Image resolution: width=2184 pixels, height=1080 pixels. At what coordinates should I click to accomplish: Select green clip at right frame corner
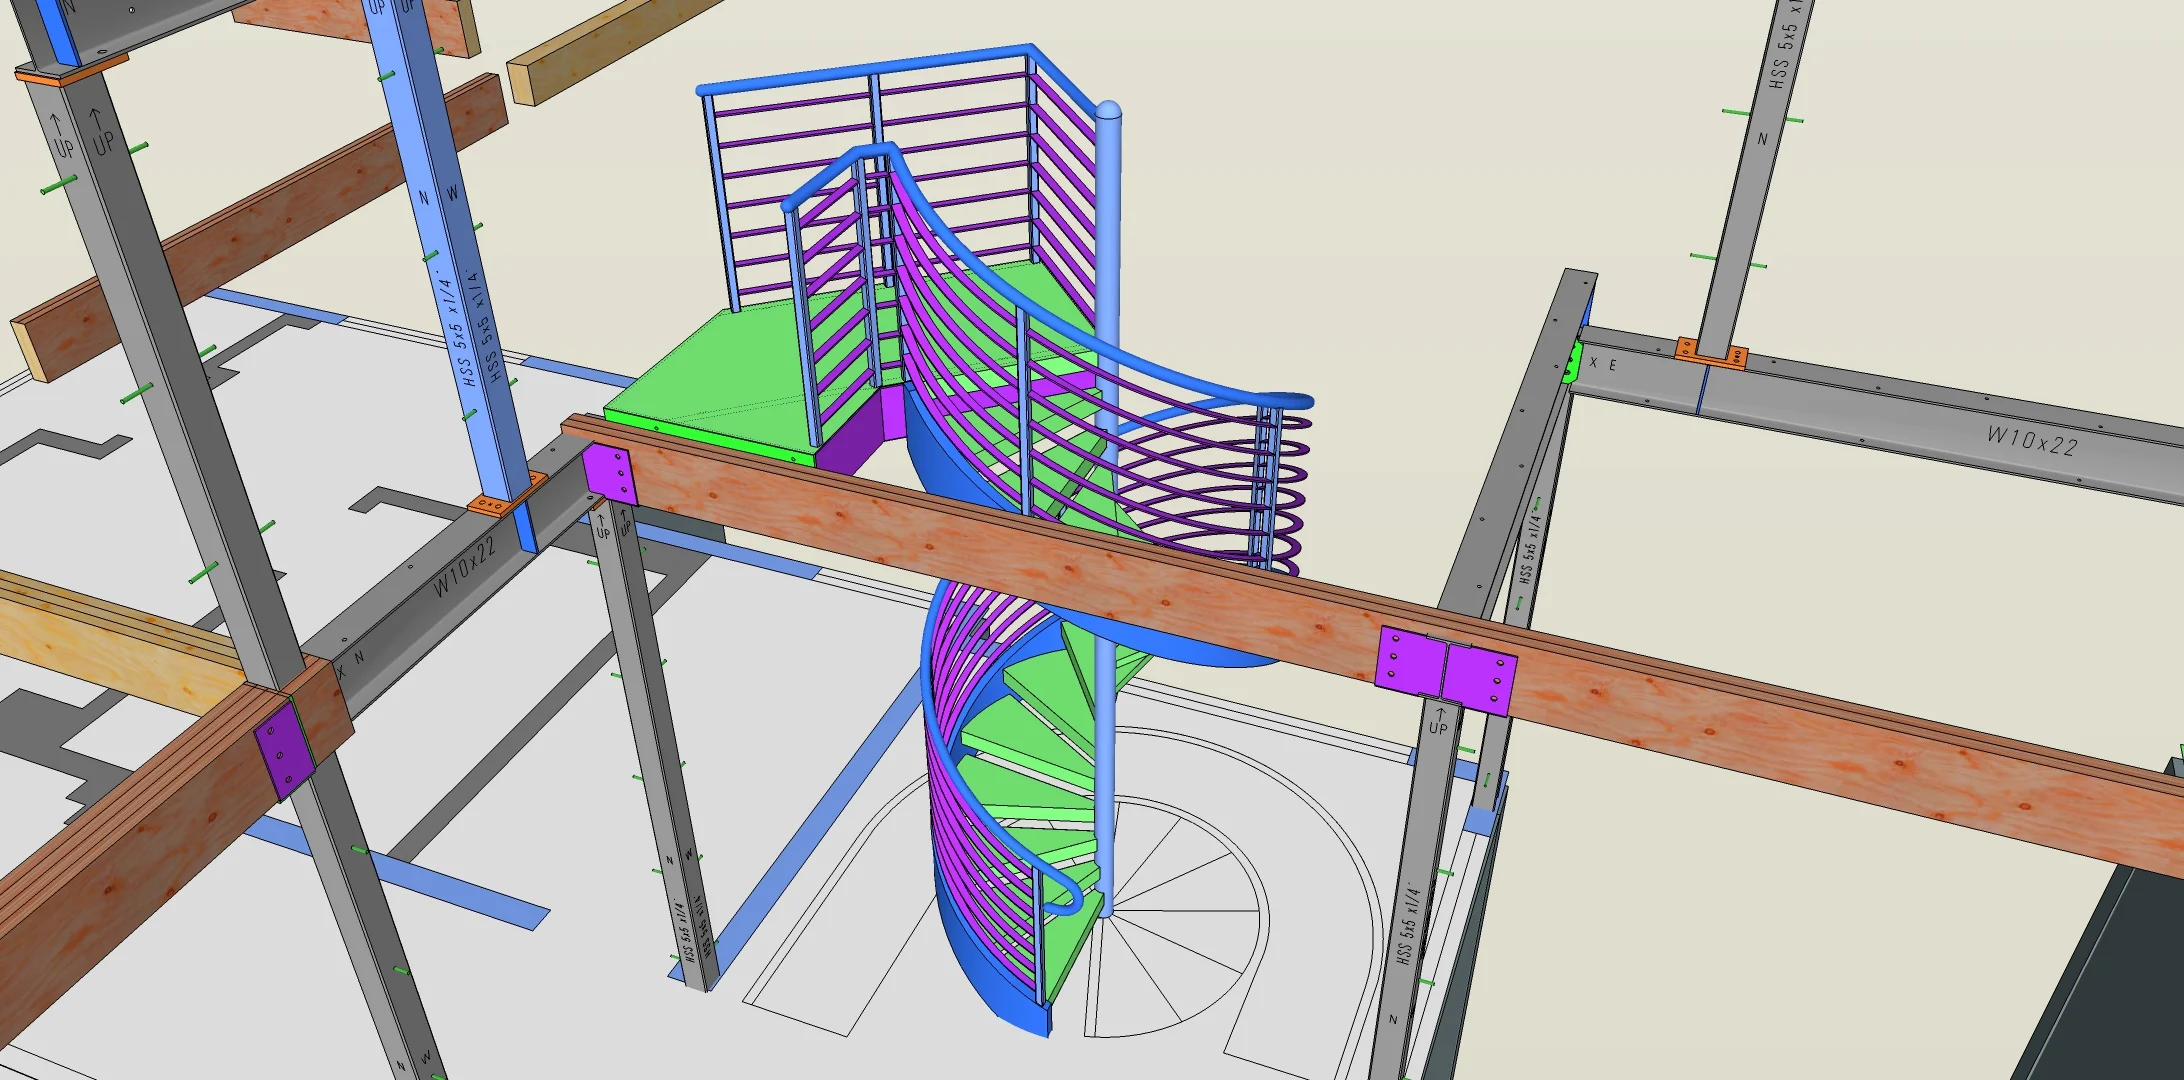[x=1571, y=362]
